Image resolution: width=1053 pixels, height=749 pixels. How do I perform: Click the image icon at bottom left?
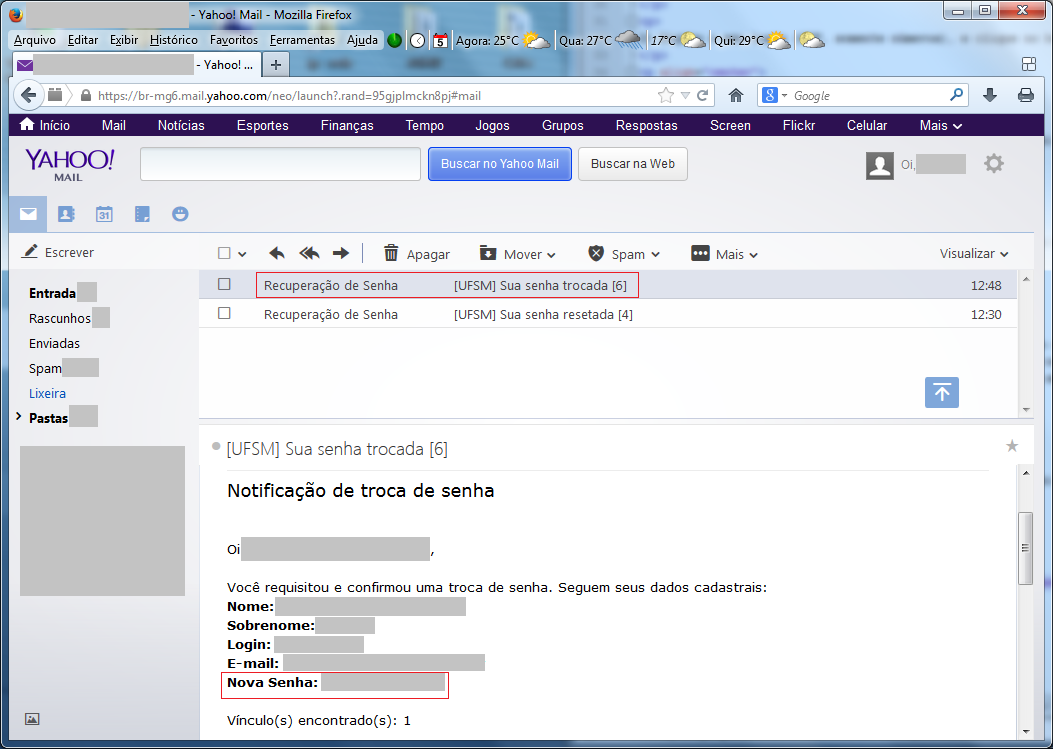tap(32, 719)
